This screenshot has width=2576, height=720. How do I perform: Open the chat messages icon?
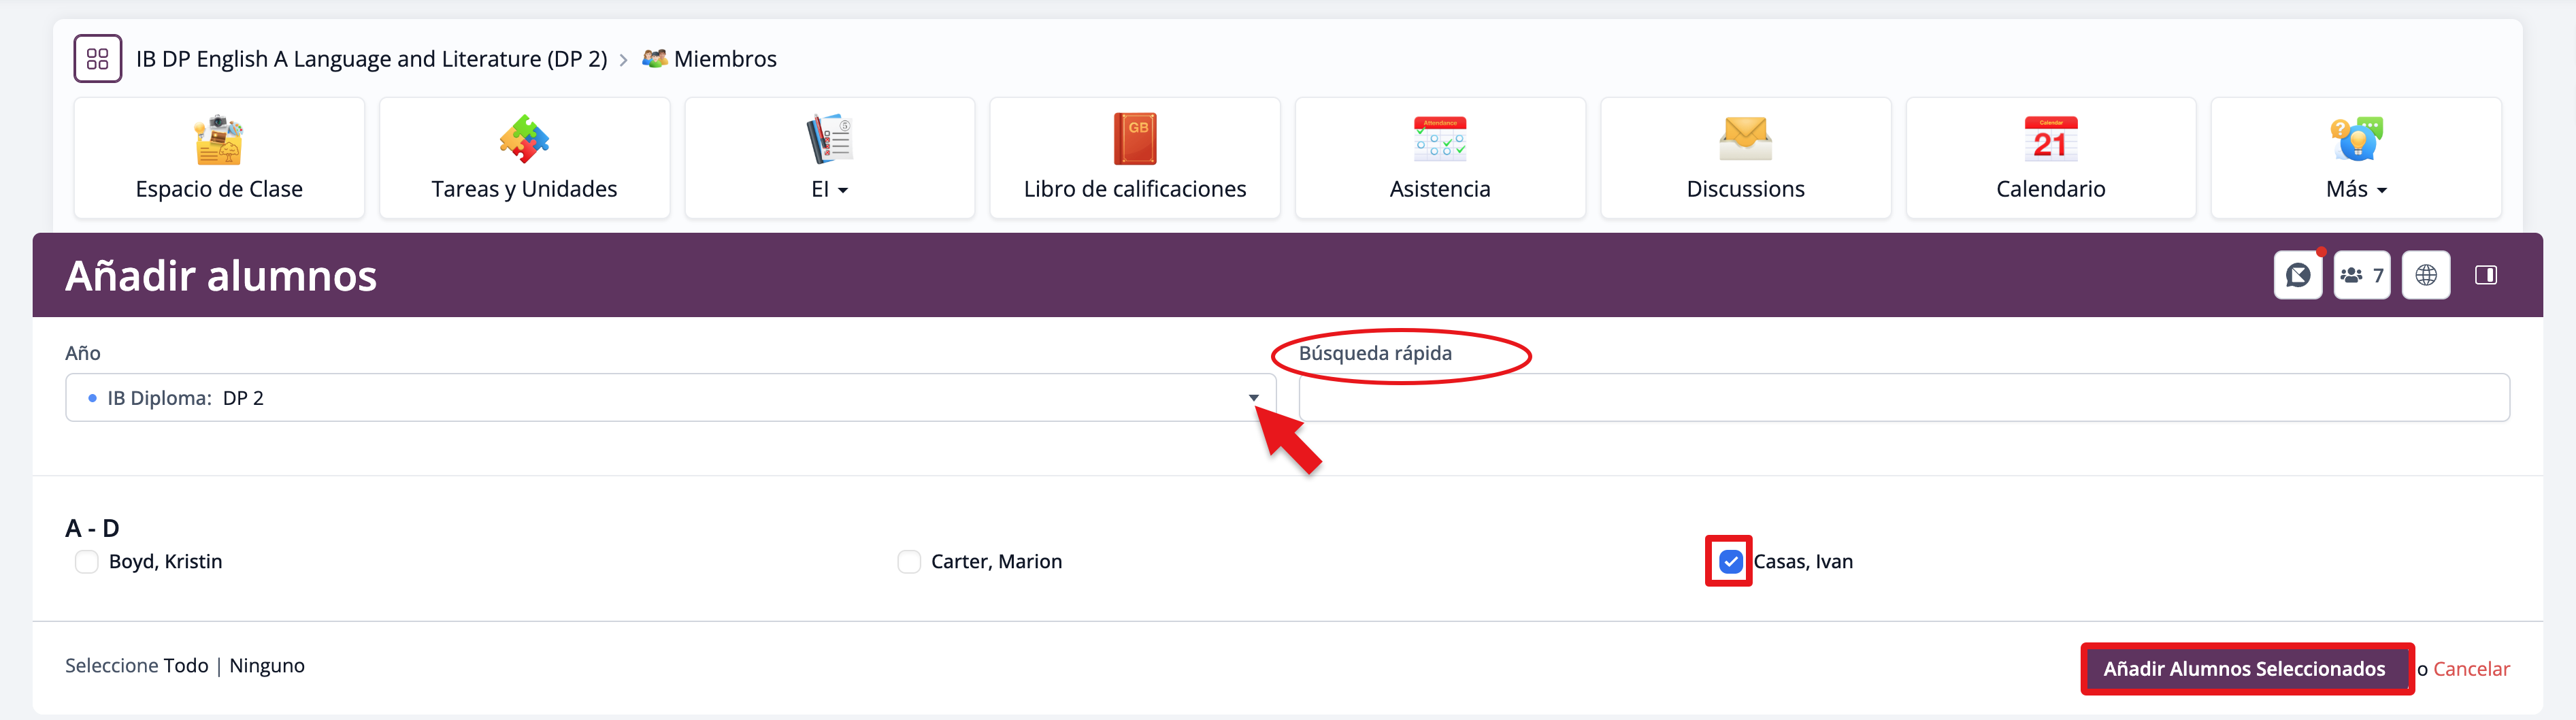[2297, 275]
